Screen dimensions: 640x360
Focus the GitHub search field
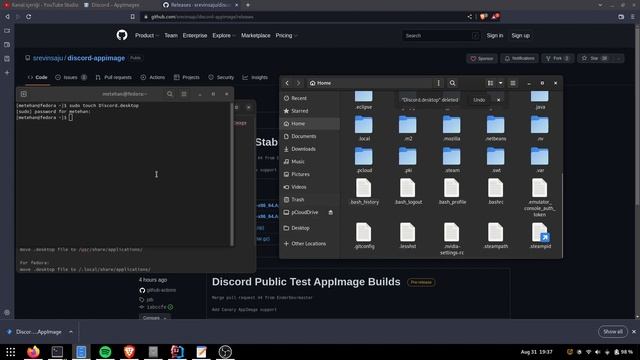(441, 36)
